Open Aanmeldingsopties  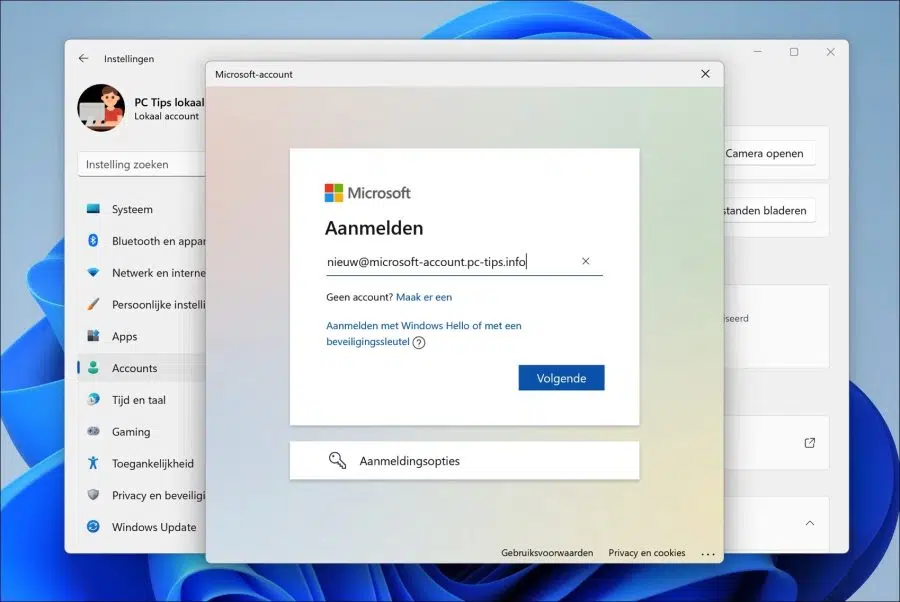point(464,460)
